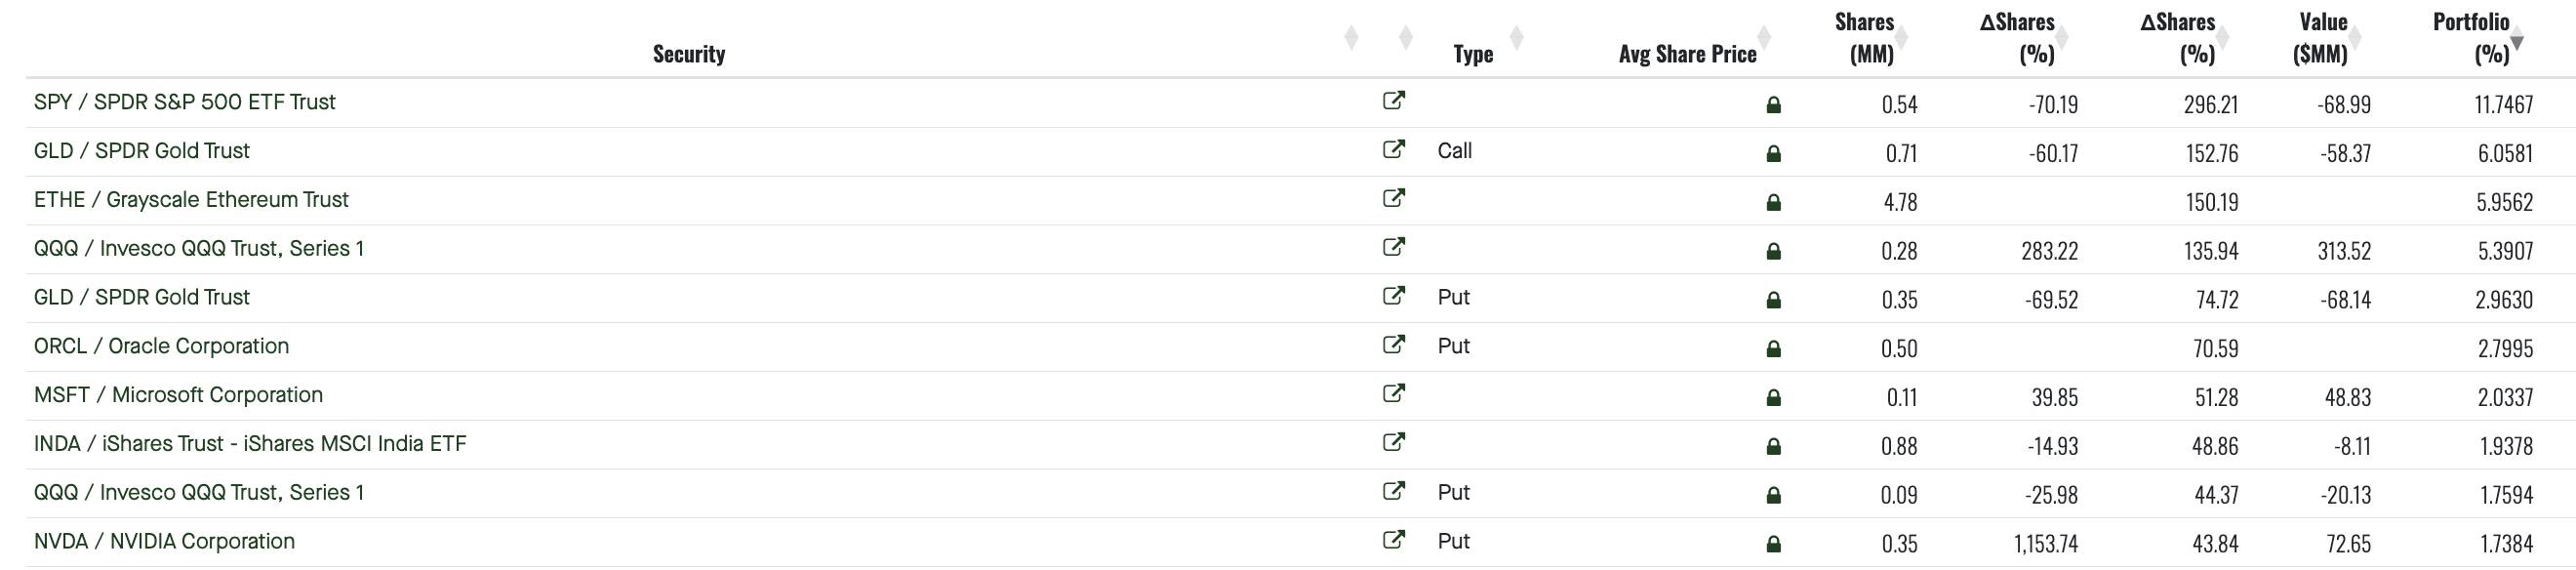Sort table by Type column
2576x570 pixels.
[x=1473, y=54]
